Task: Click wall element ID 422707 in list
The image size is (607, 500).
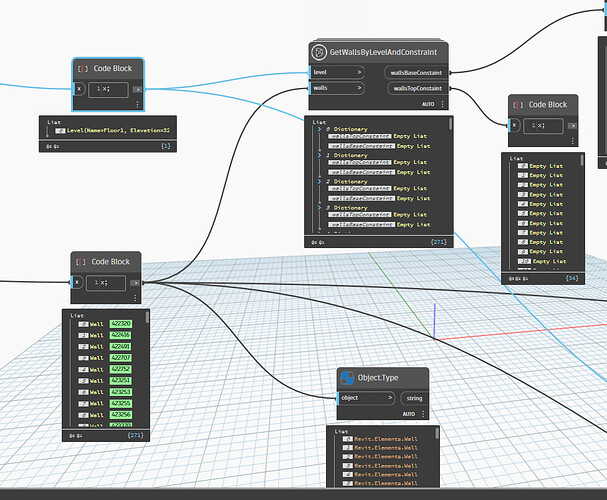Action: 122,357
